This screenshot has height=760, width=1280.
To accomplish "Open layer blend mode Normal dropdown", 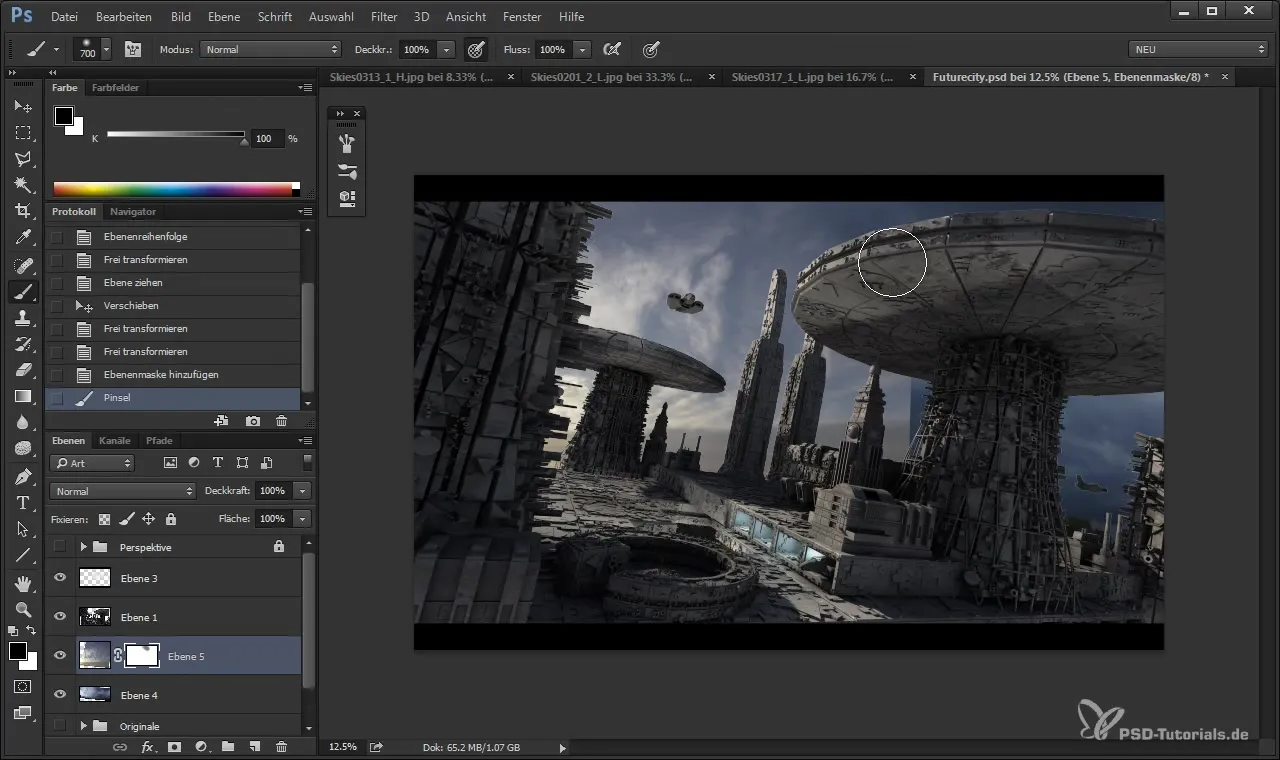I will point(123,491).
